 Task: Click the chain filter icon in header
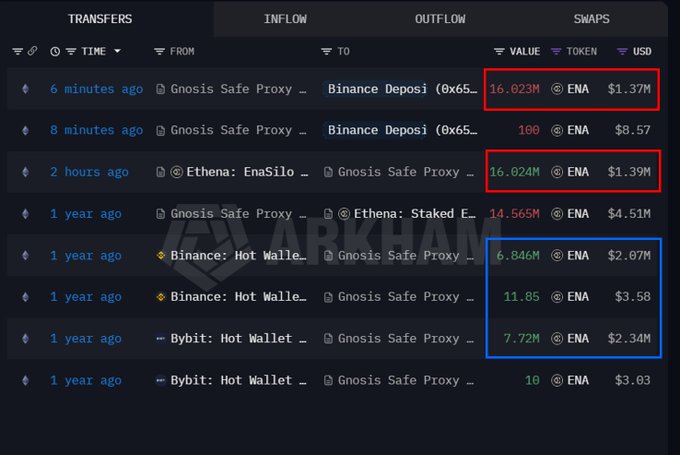pos(17,51)
